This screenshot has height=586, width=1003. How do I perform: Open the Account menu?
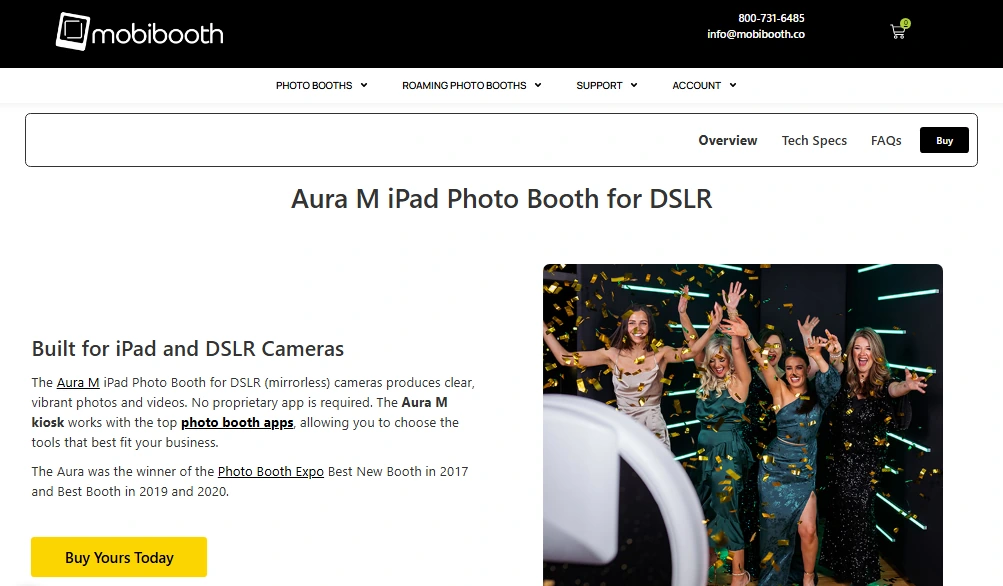pyautogui.click(x=697, y=85)
